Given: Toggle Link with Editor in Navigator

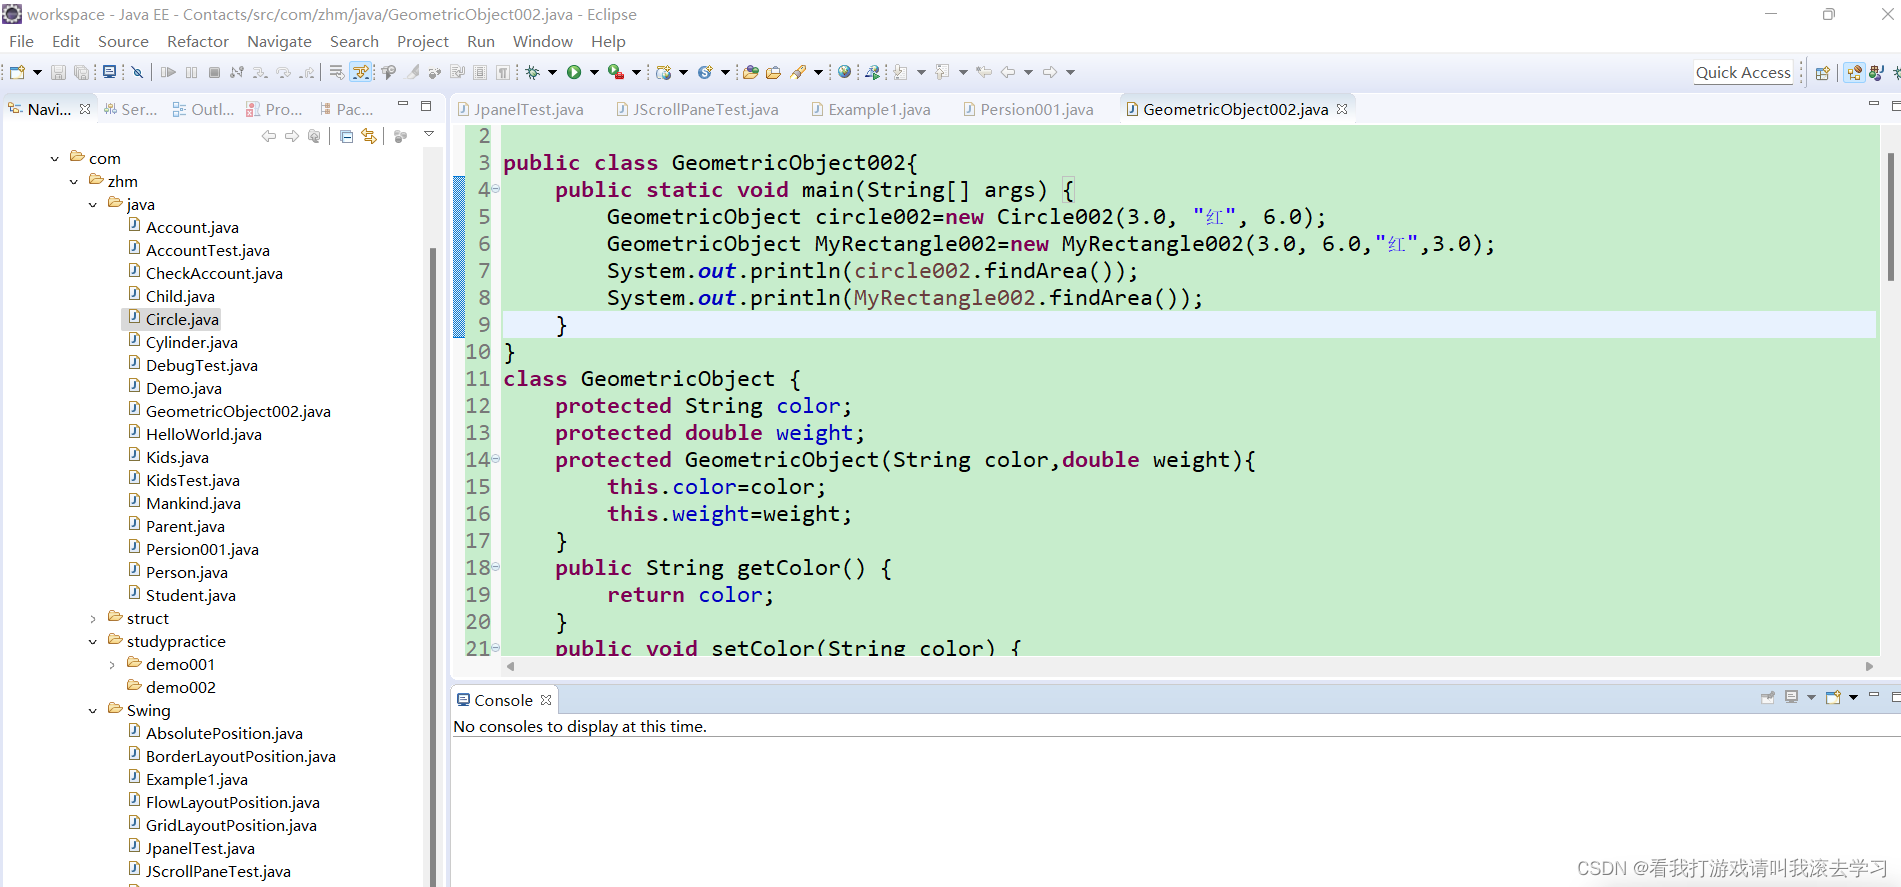Looking at the screenshot, I should tap(369, 136).
